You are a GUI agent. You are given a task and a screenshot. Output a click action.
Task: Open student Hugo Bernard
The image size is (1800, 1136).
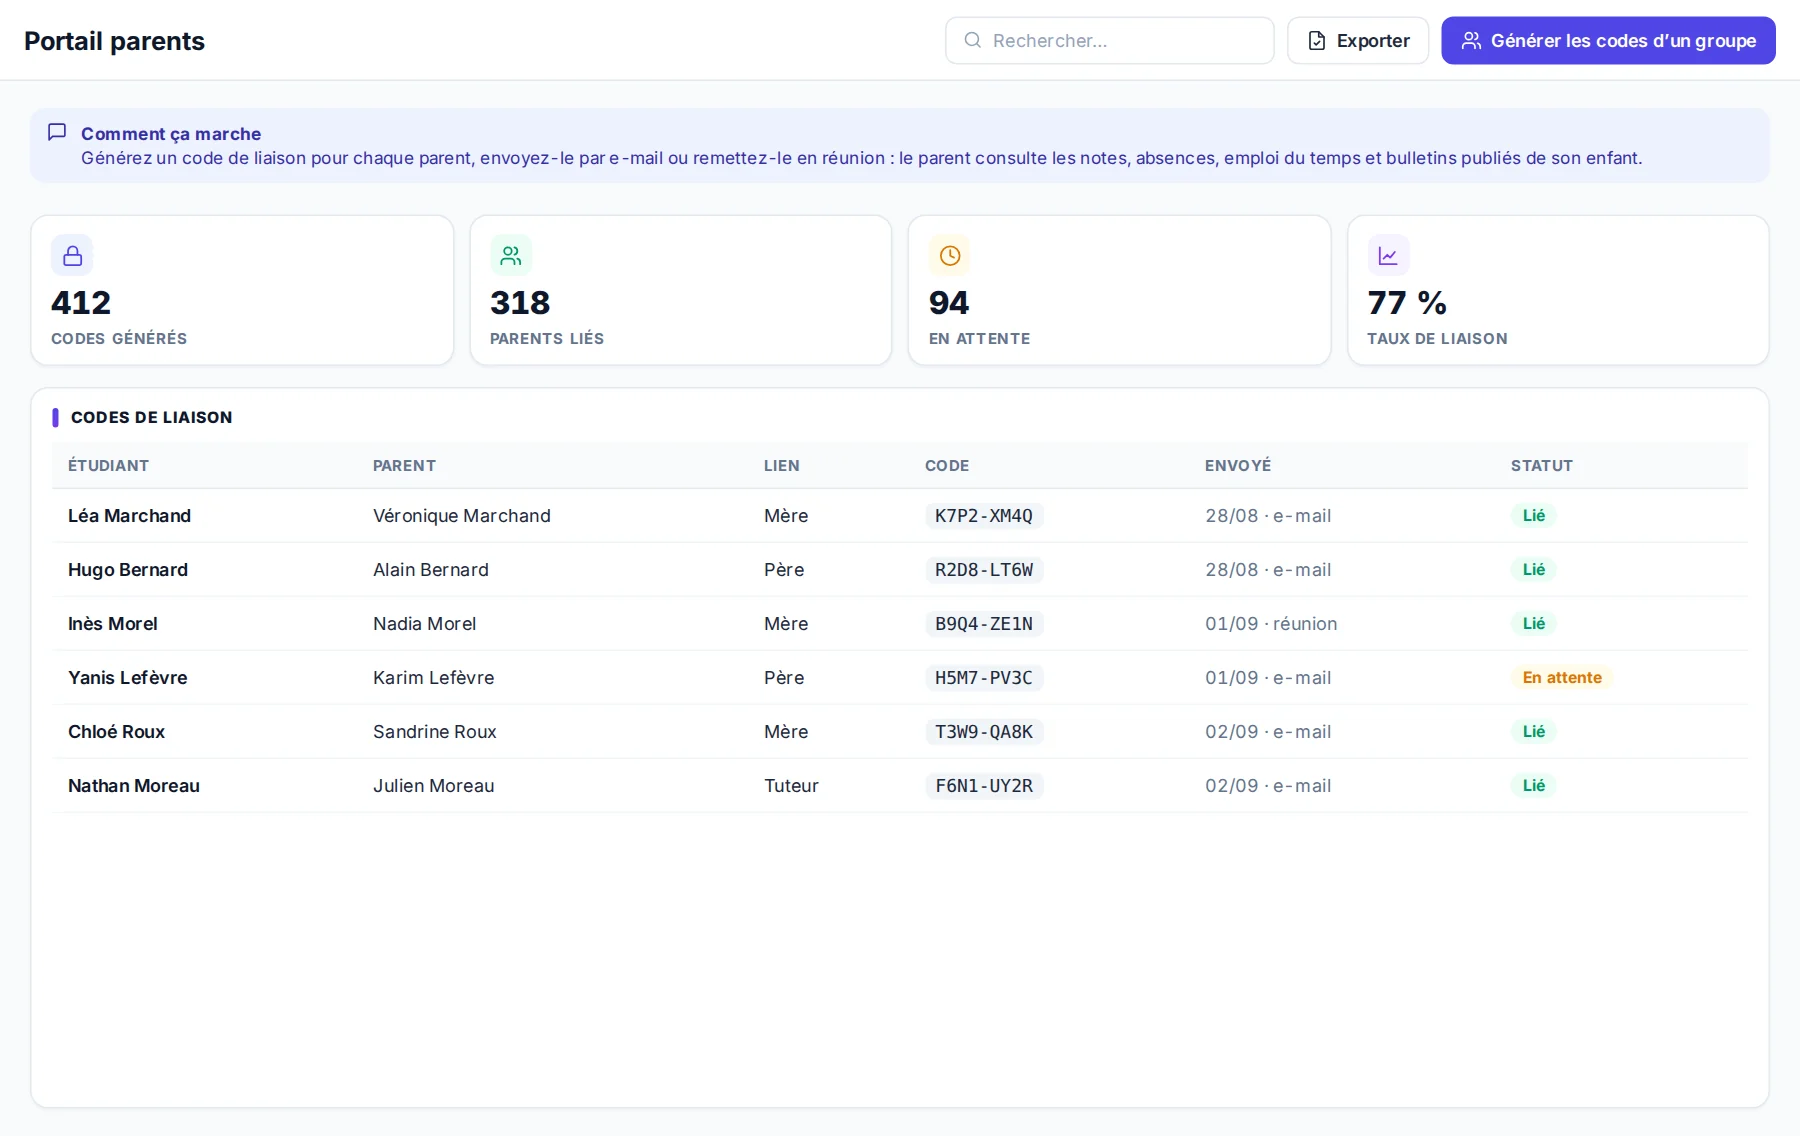point(128,570)
